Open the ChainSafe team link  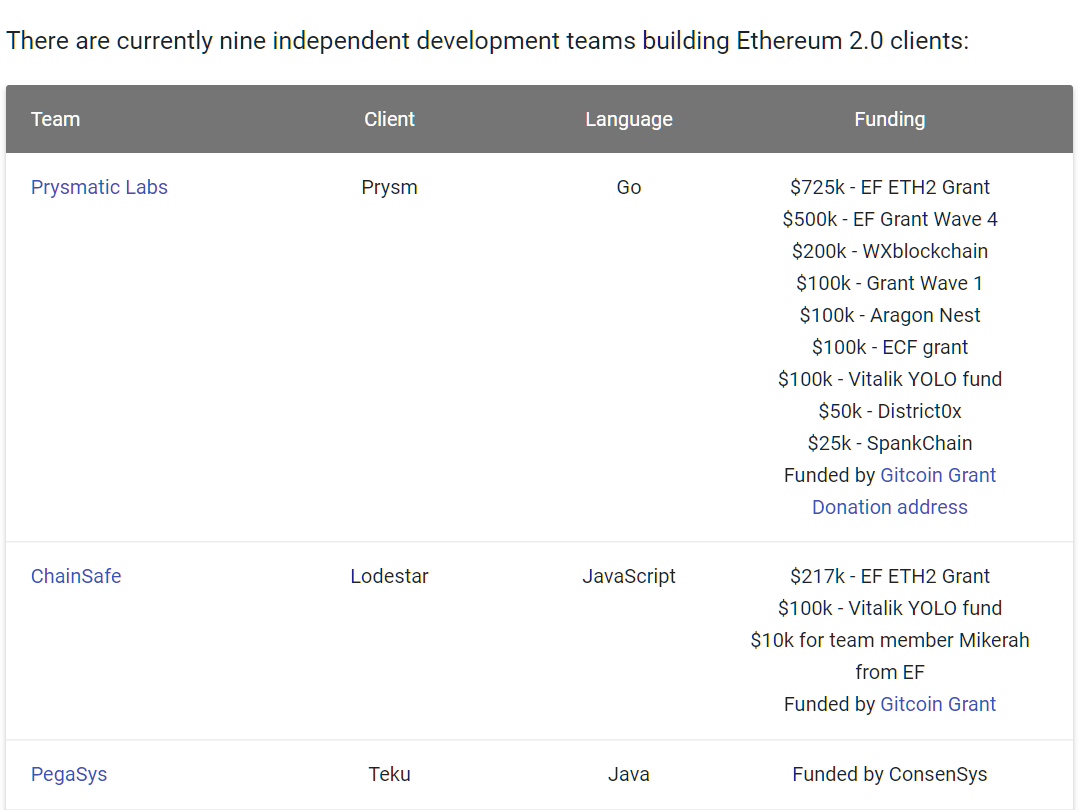coord(76,576)
